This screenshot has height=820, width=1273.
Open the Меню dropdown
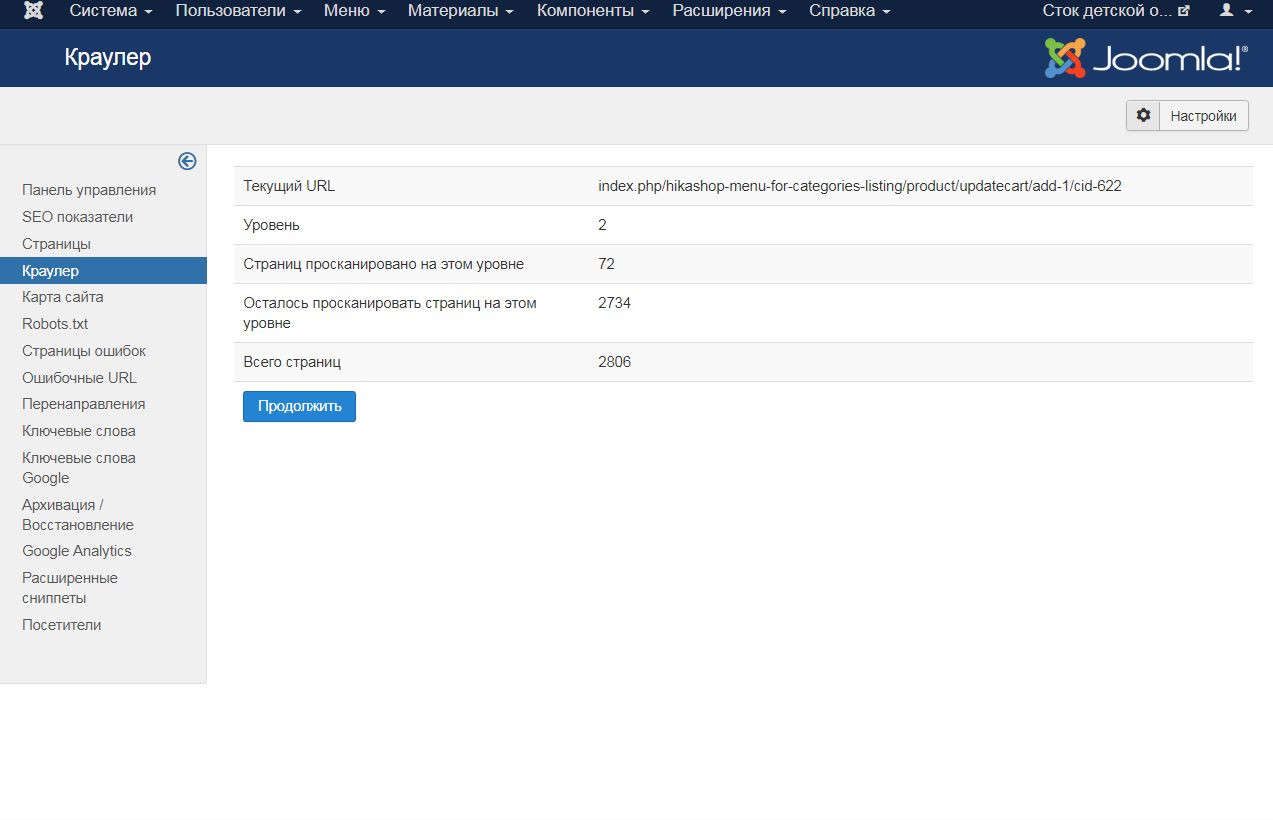pos(355,11)
